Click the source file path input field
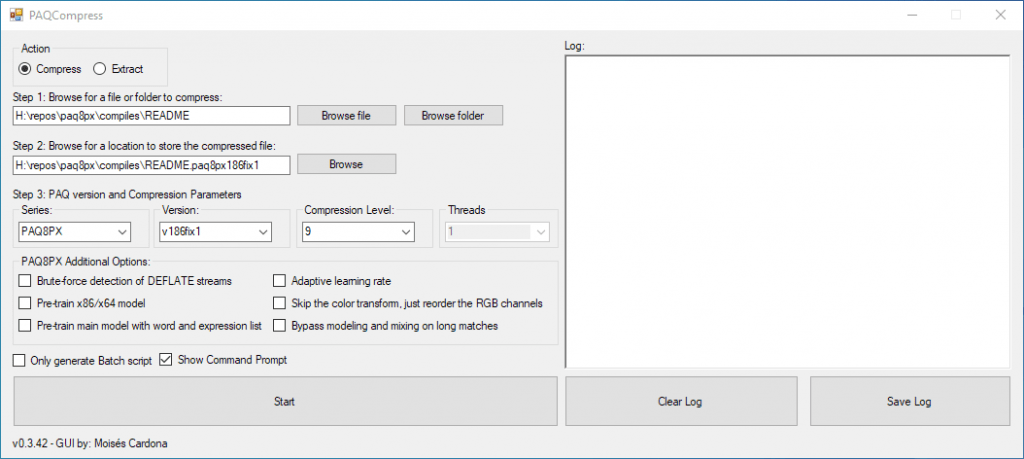 point(152,116)
